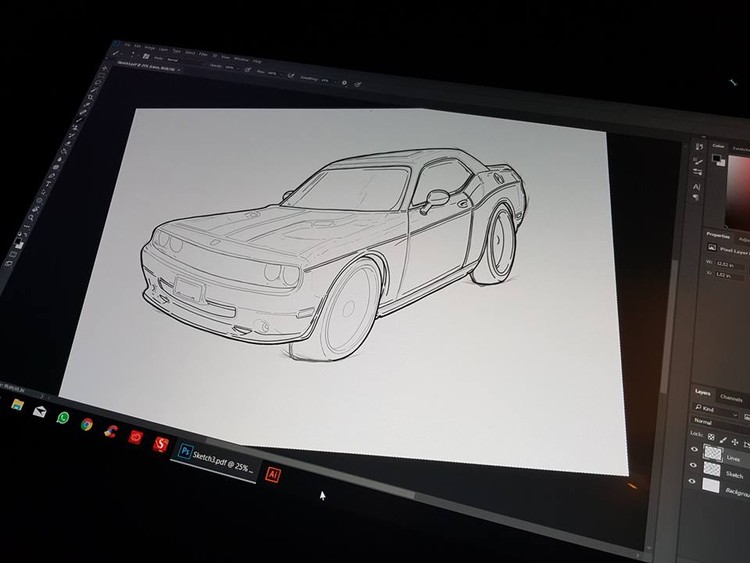Open the Edit Toolbar three-dots button

coord(26,226)
